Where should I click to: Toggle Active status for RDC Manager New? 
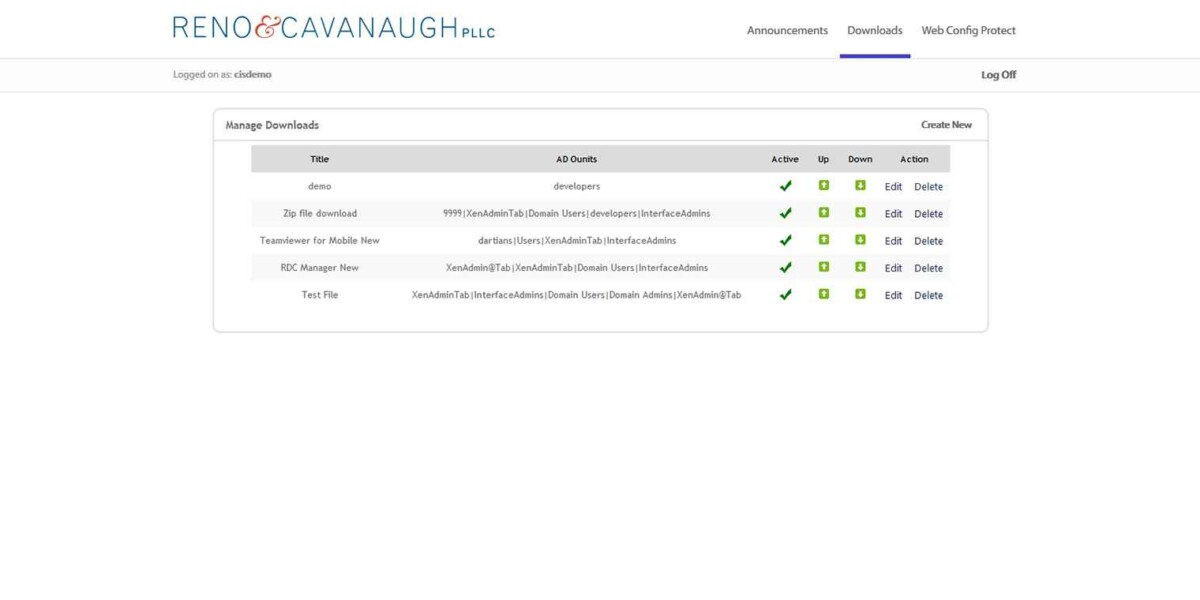[x=785, y=267]
